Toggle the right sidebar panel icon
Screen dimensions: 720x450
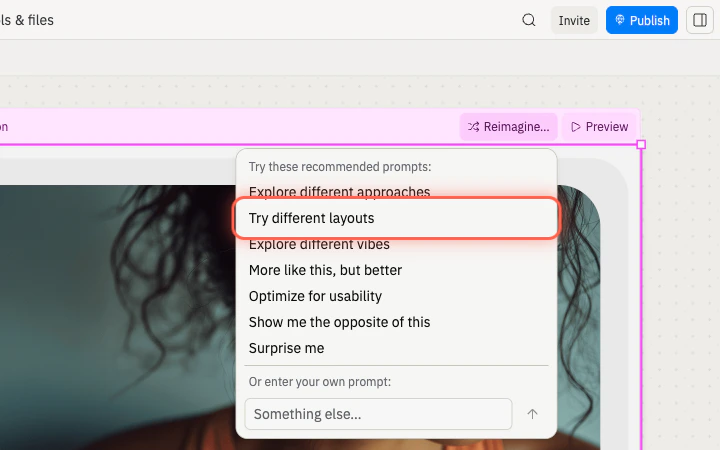coord(700,20)
